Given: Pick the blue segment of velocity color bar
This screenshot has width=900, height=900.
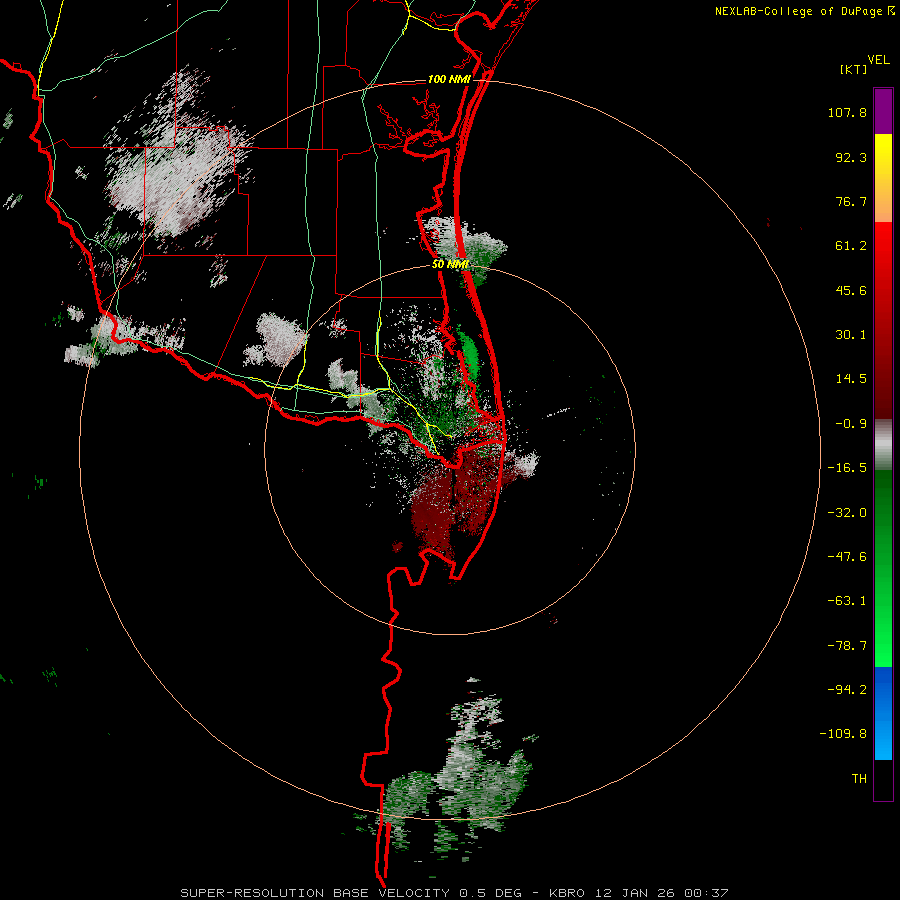Looking at the screenshot, I should point(883,713).
